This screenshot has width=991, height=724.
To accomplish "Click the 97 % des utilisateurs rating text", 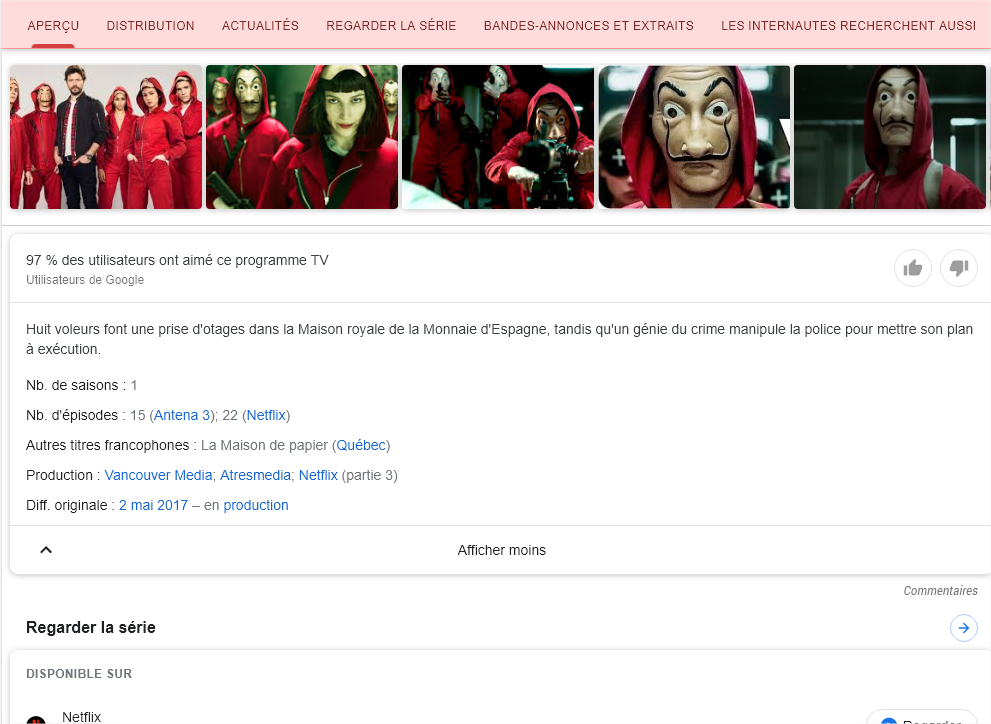I will point(177,260).
